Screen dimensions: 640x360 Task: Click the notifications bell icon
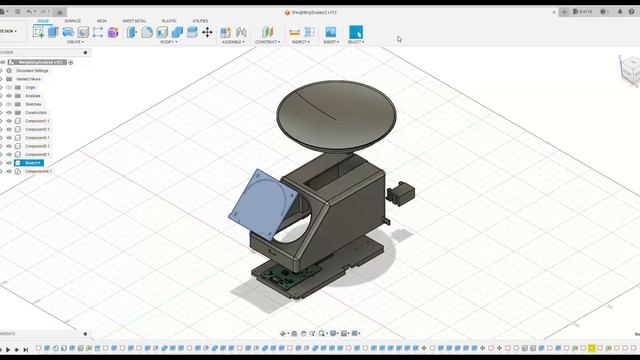click(620, 12)
